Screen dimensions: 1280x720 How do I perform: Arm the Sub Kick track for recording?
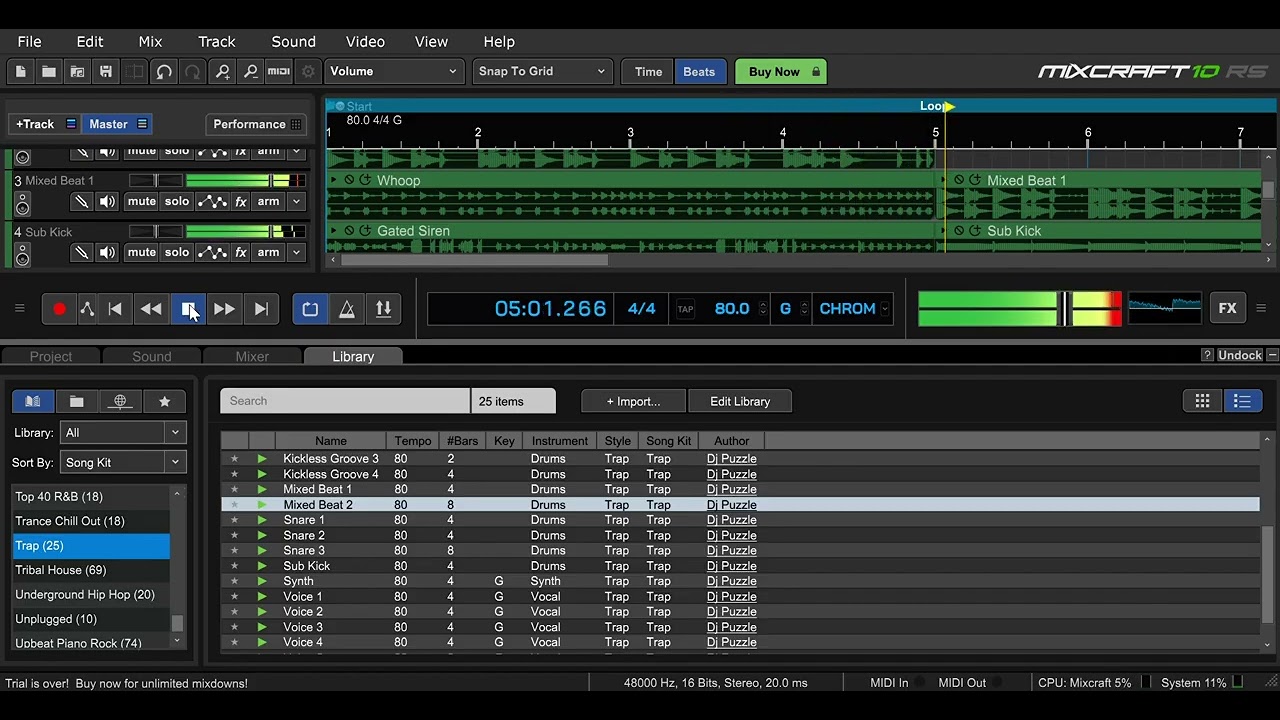click(x=268, y=253)
